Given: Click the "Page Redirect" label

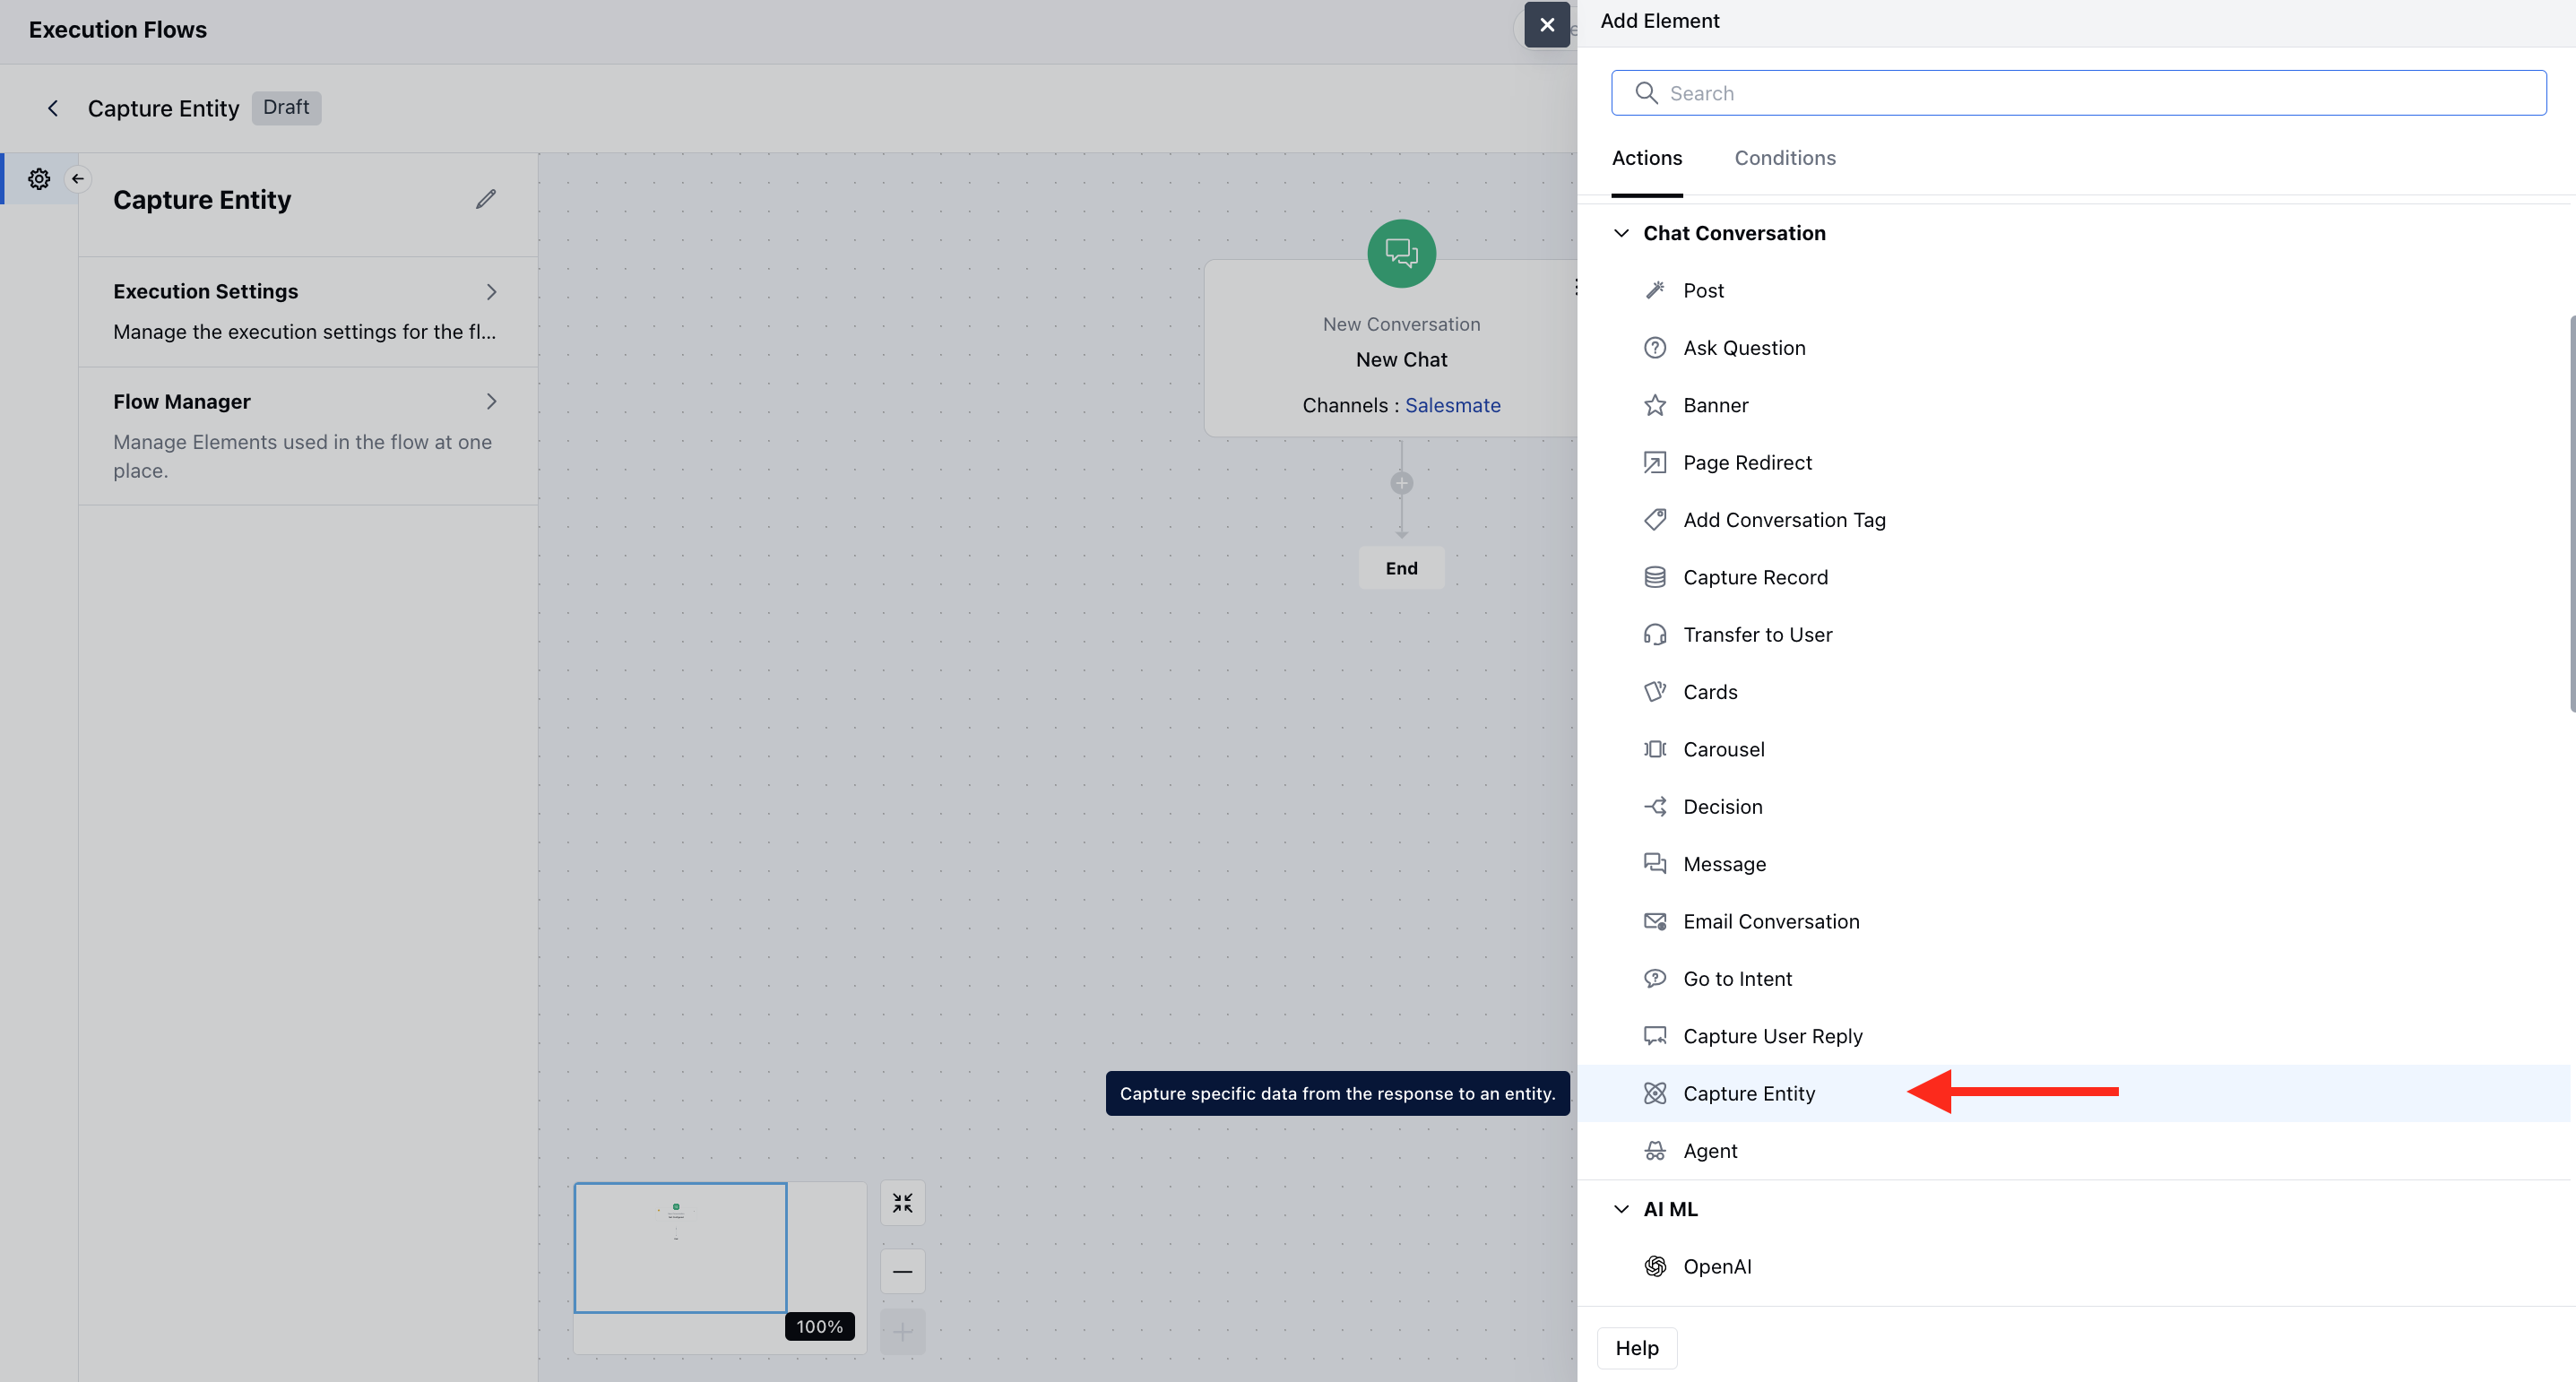Looking at the screenshot, I should pos(1747,463).
